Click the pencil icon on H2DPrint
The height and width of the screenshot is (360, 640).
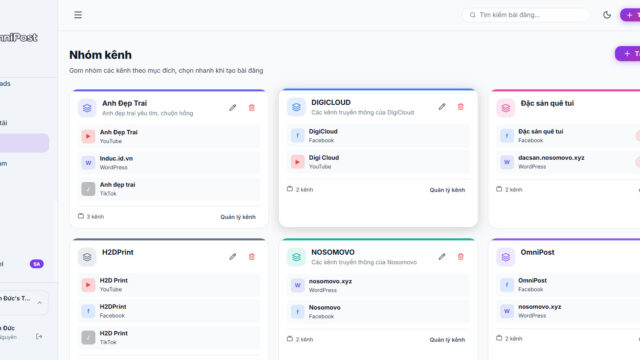coord(233,257)
